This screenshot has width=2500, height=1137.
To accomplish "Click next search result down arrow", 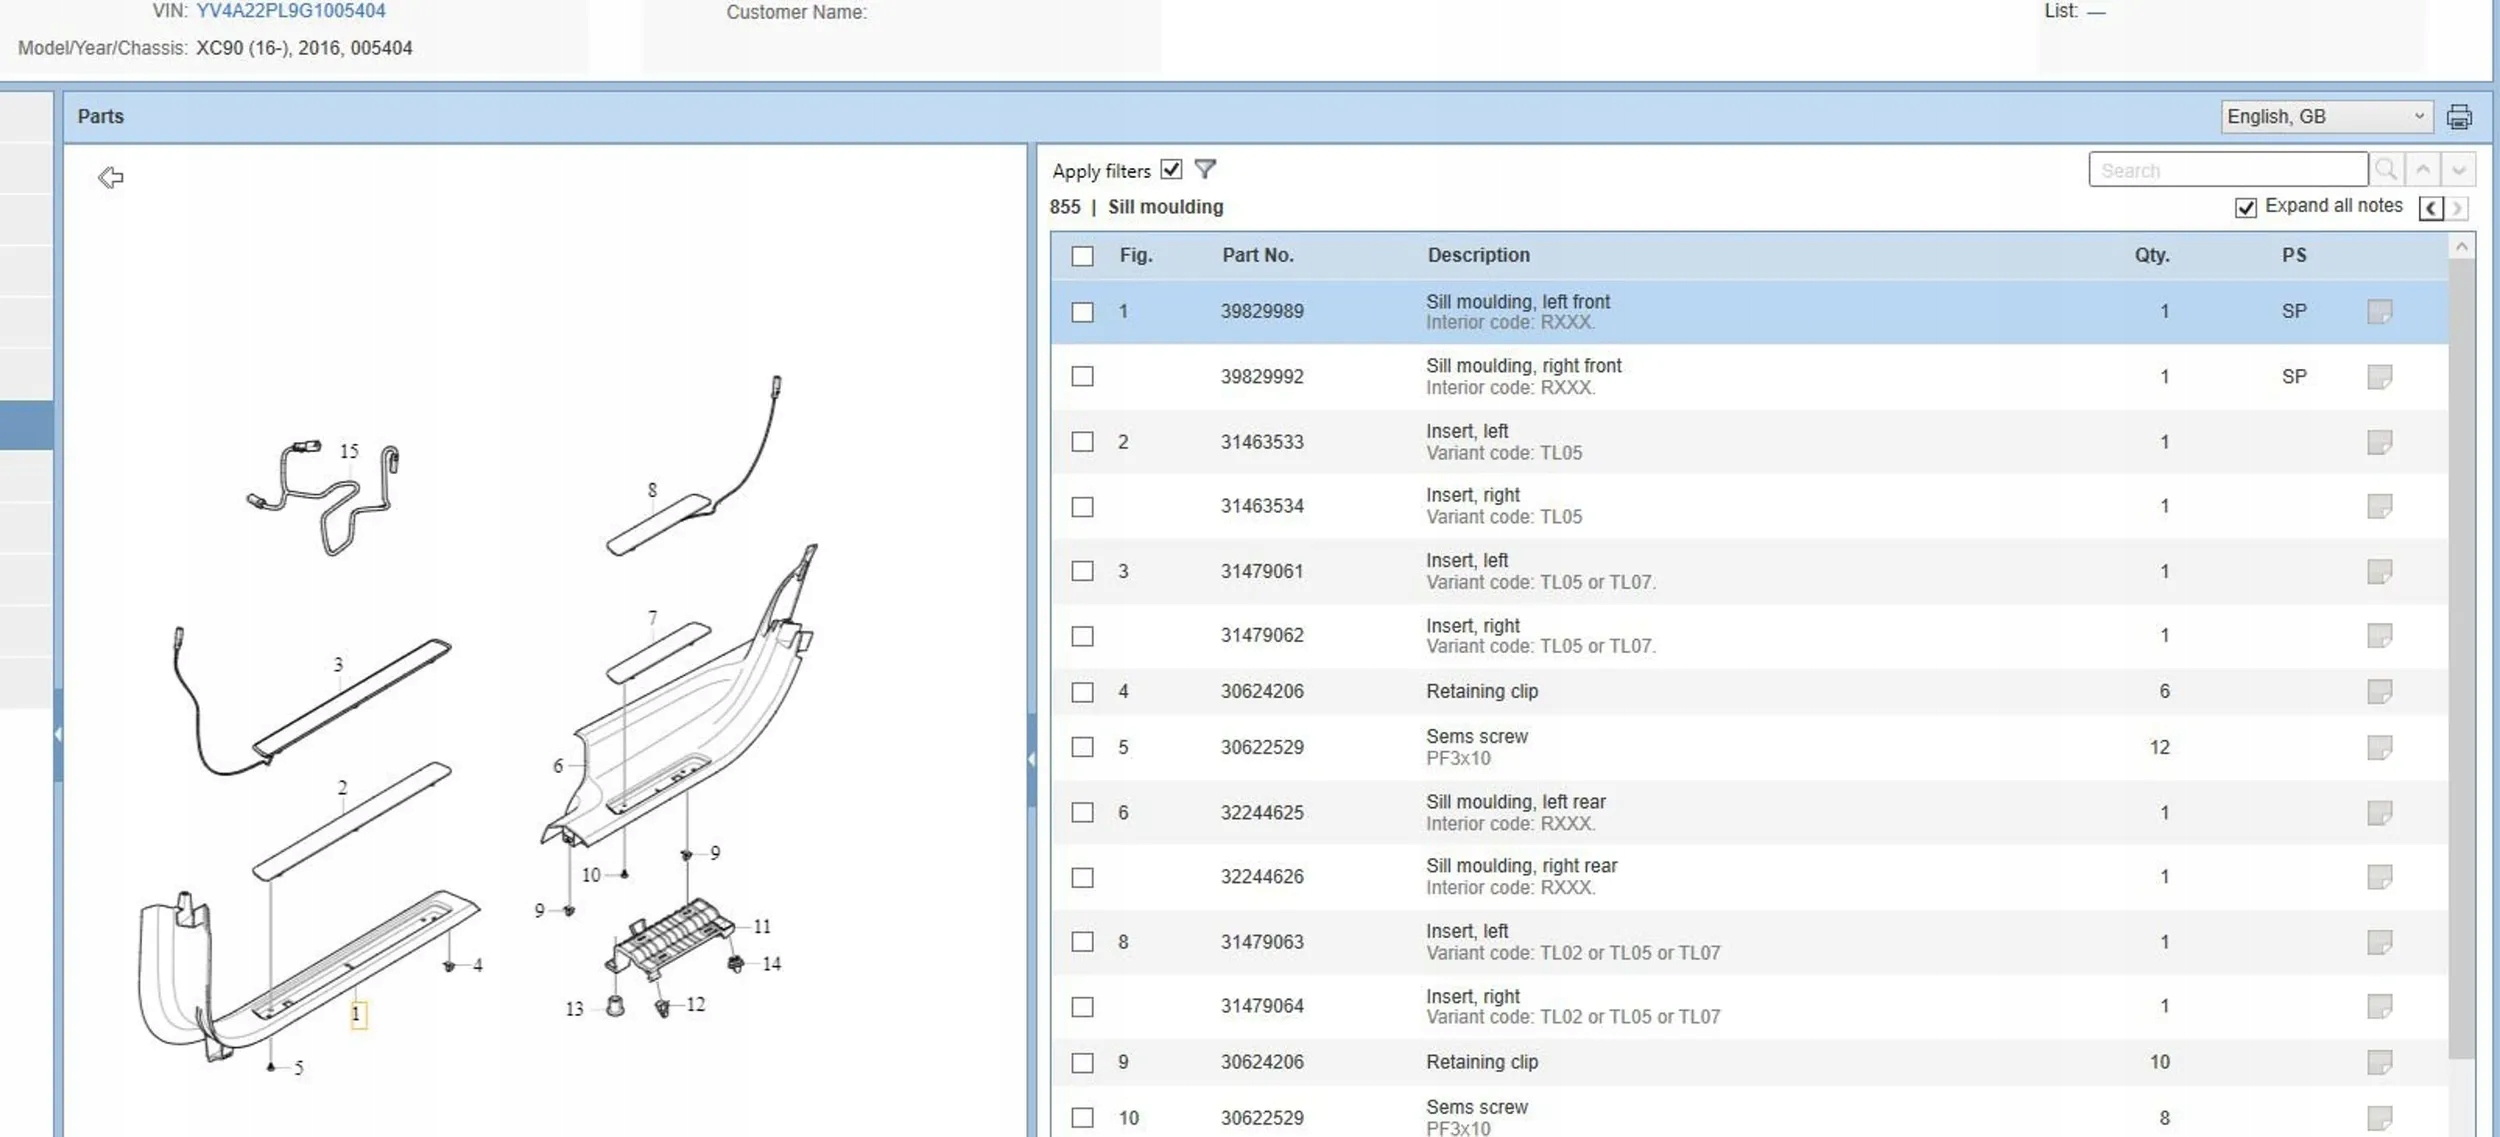I will pos(2459,170).
